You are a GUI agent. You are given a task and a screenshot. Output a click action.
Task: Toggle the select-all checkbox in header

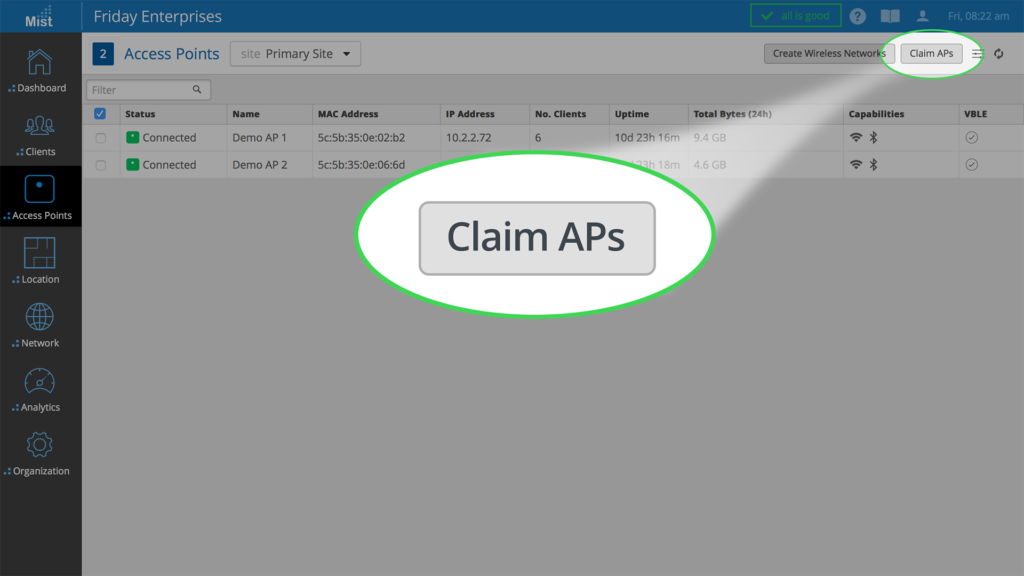pos(100,114)
